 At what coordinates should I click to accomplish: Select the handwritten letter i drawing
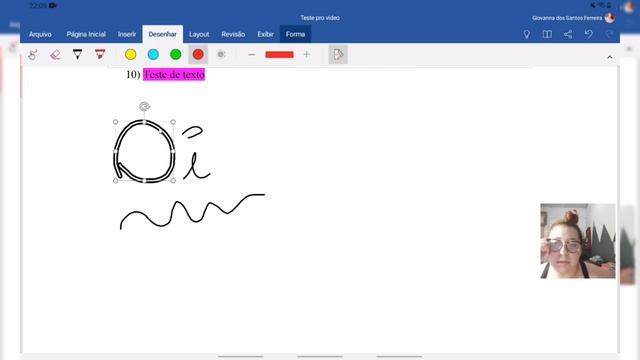click(196, 153)
